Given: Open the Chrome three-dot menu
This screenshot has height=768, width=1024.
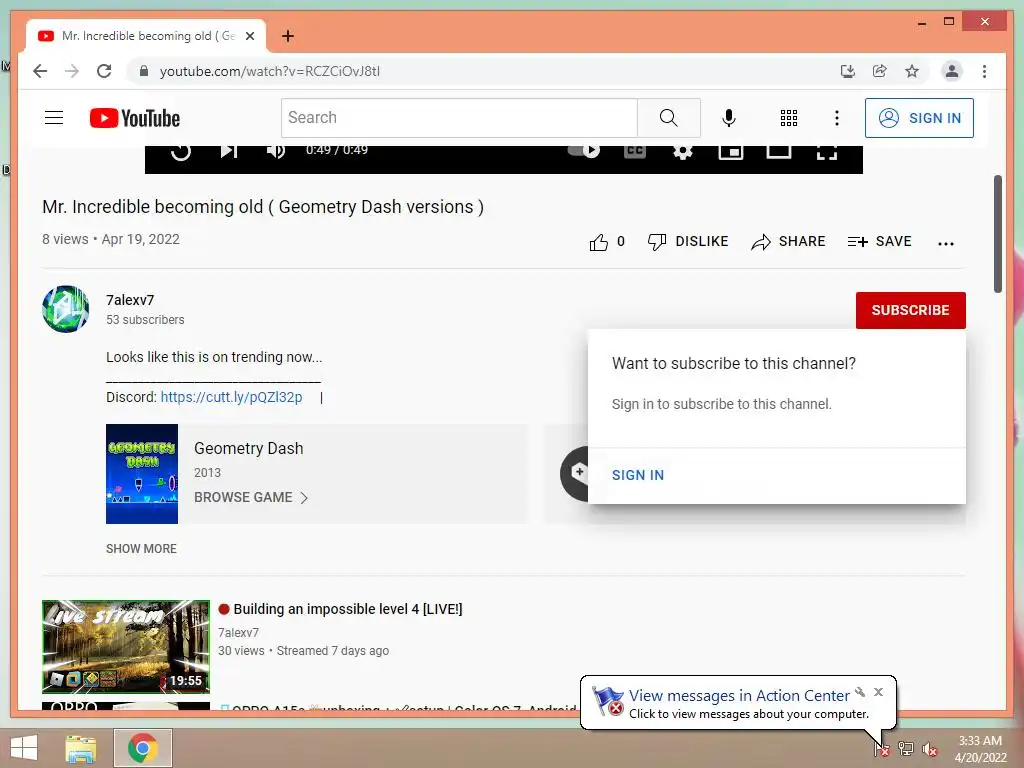Looking at the screenshot, I should click(984, 71).
